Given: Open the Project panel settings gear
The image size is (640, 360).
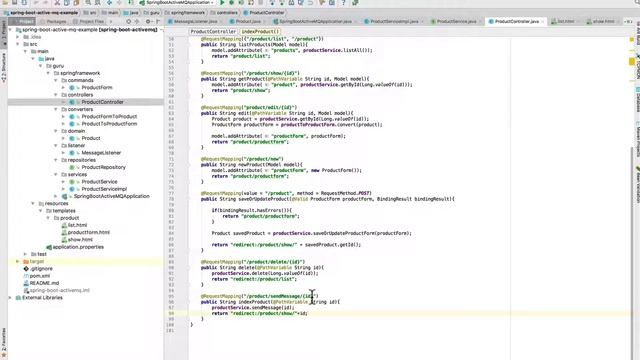Looking at the screenshot, I should pos(148,21).
